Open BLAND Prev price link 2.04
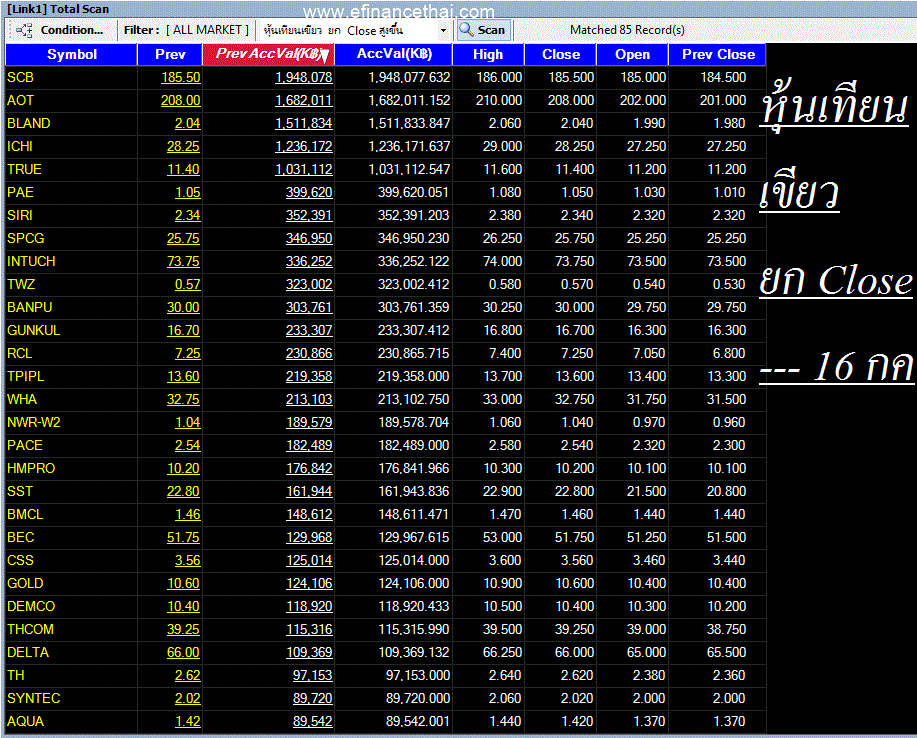The height and width of the screenshot is (738, 917). point(187,123)
